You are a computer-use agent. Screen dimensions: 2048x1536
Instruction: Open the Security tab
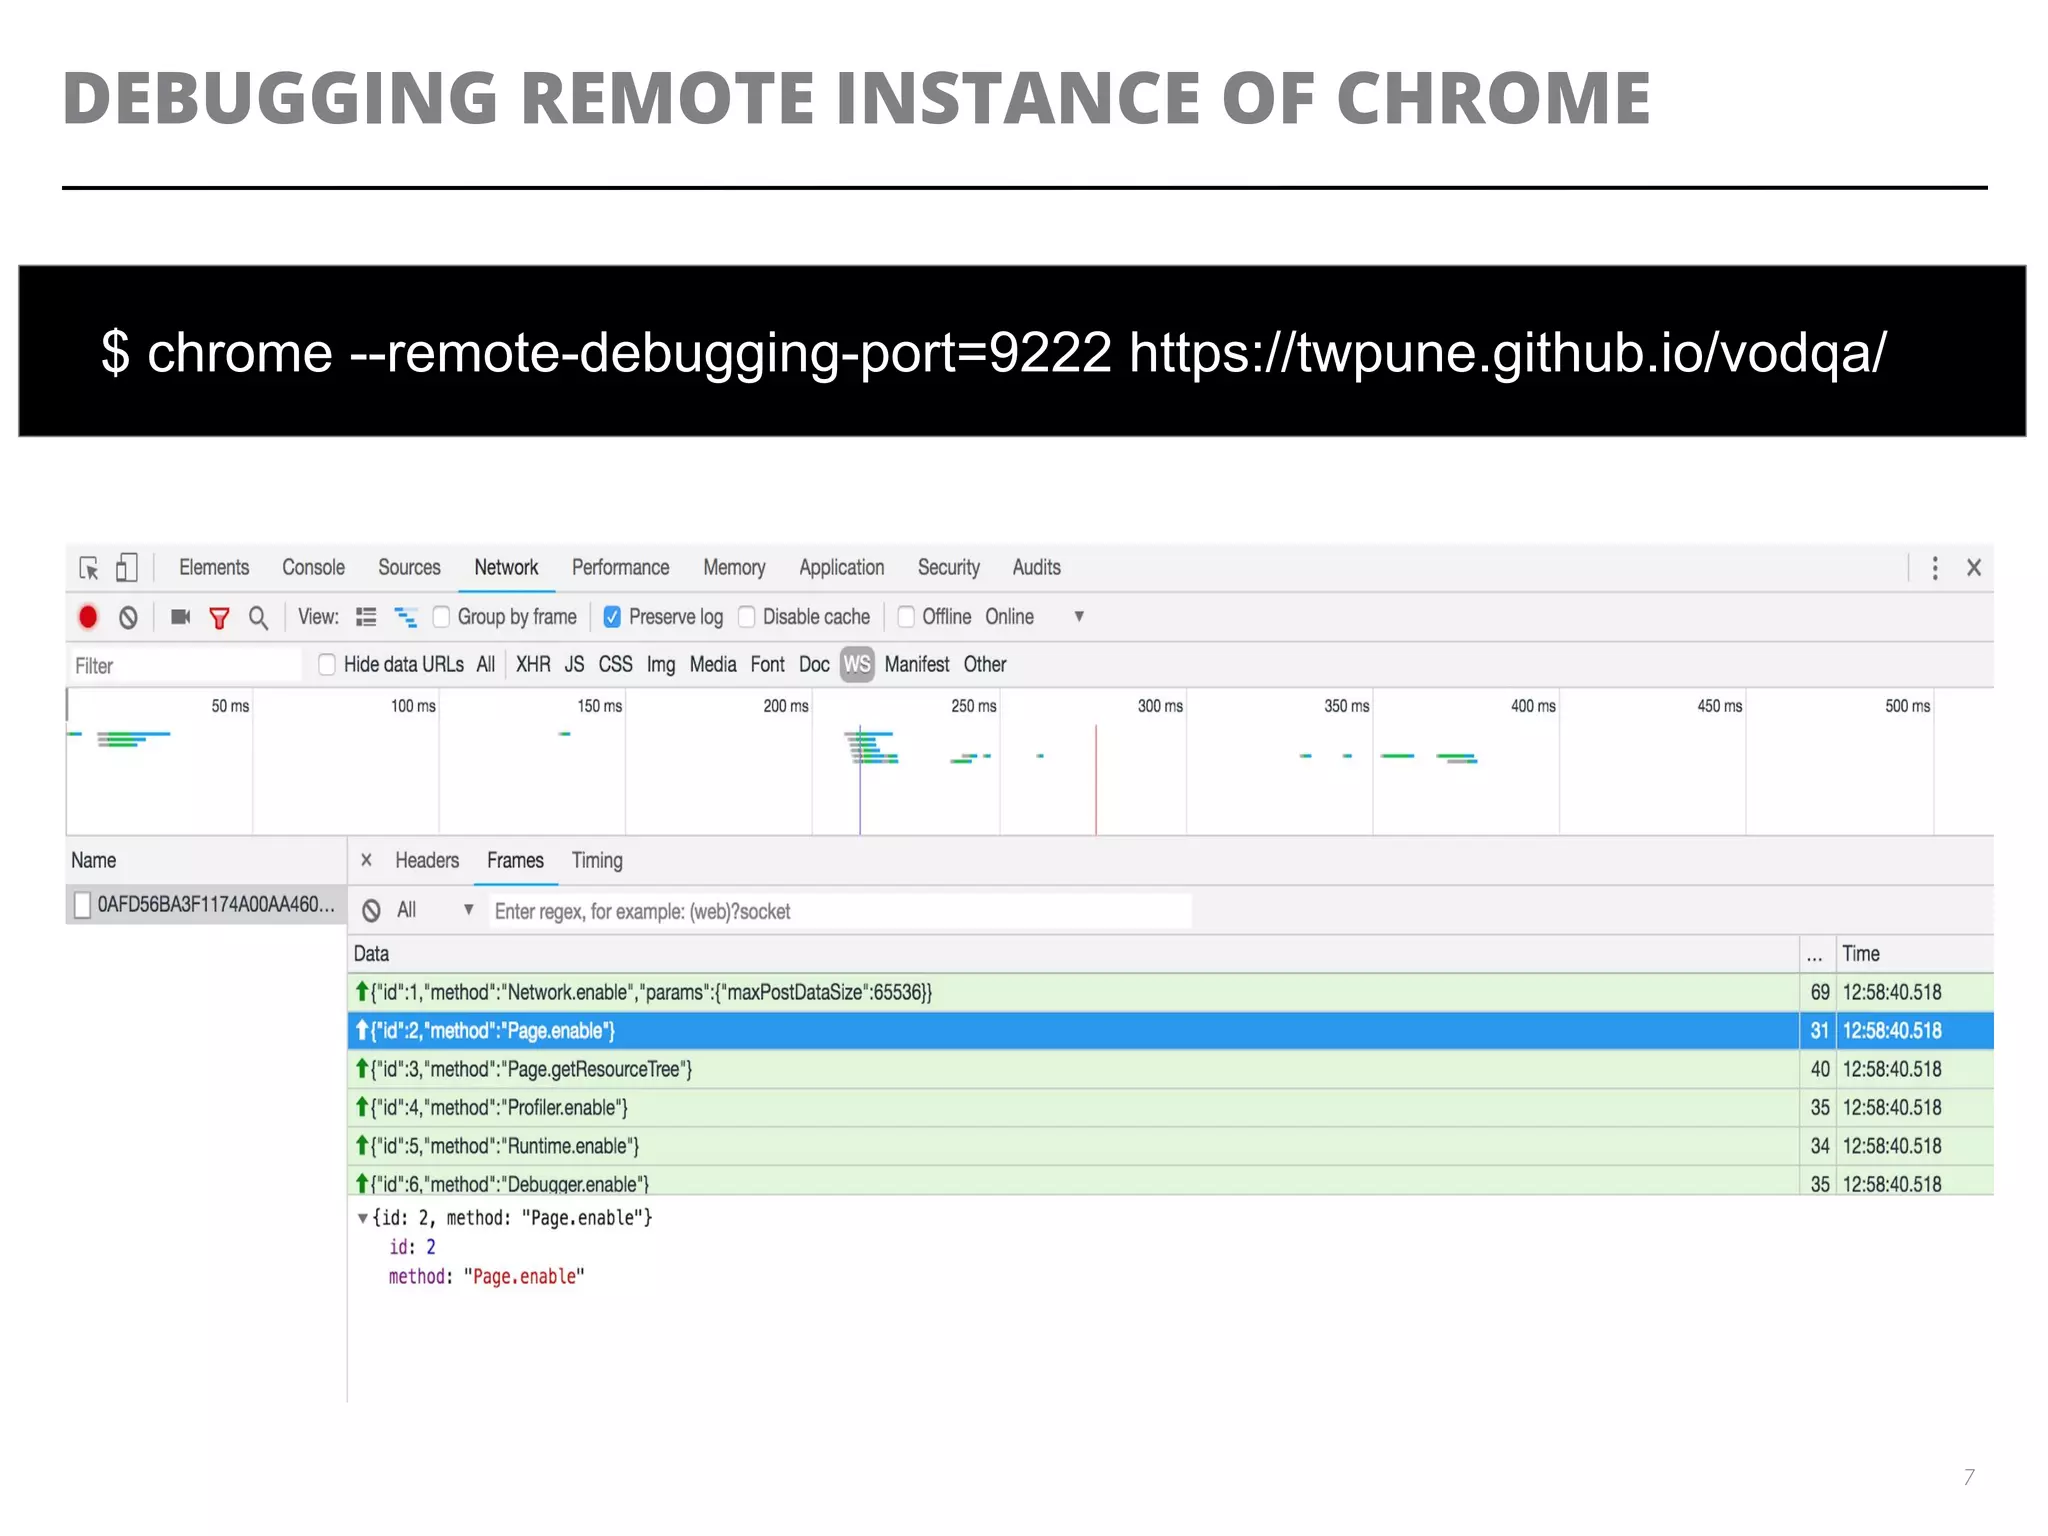(948, 567)
